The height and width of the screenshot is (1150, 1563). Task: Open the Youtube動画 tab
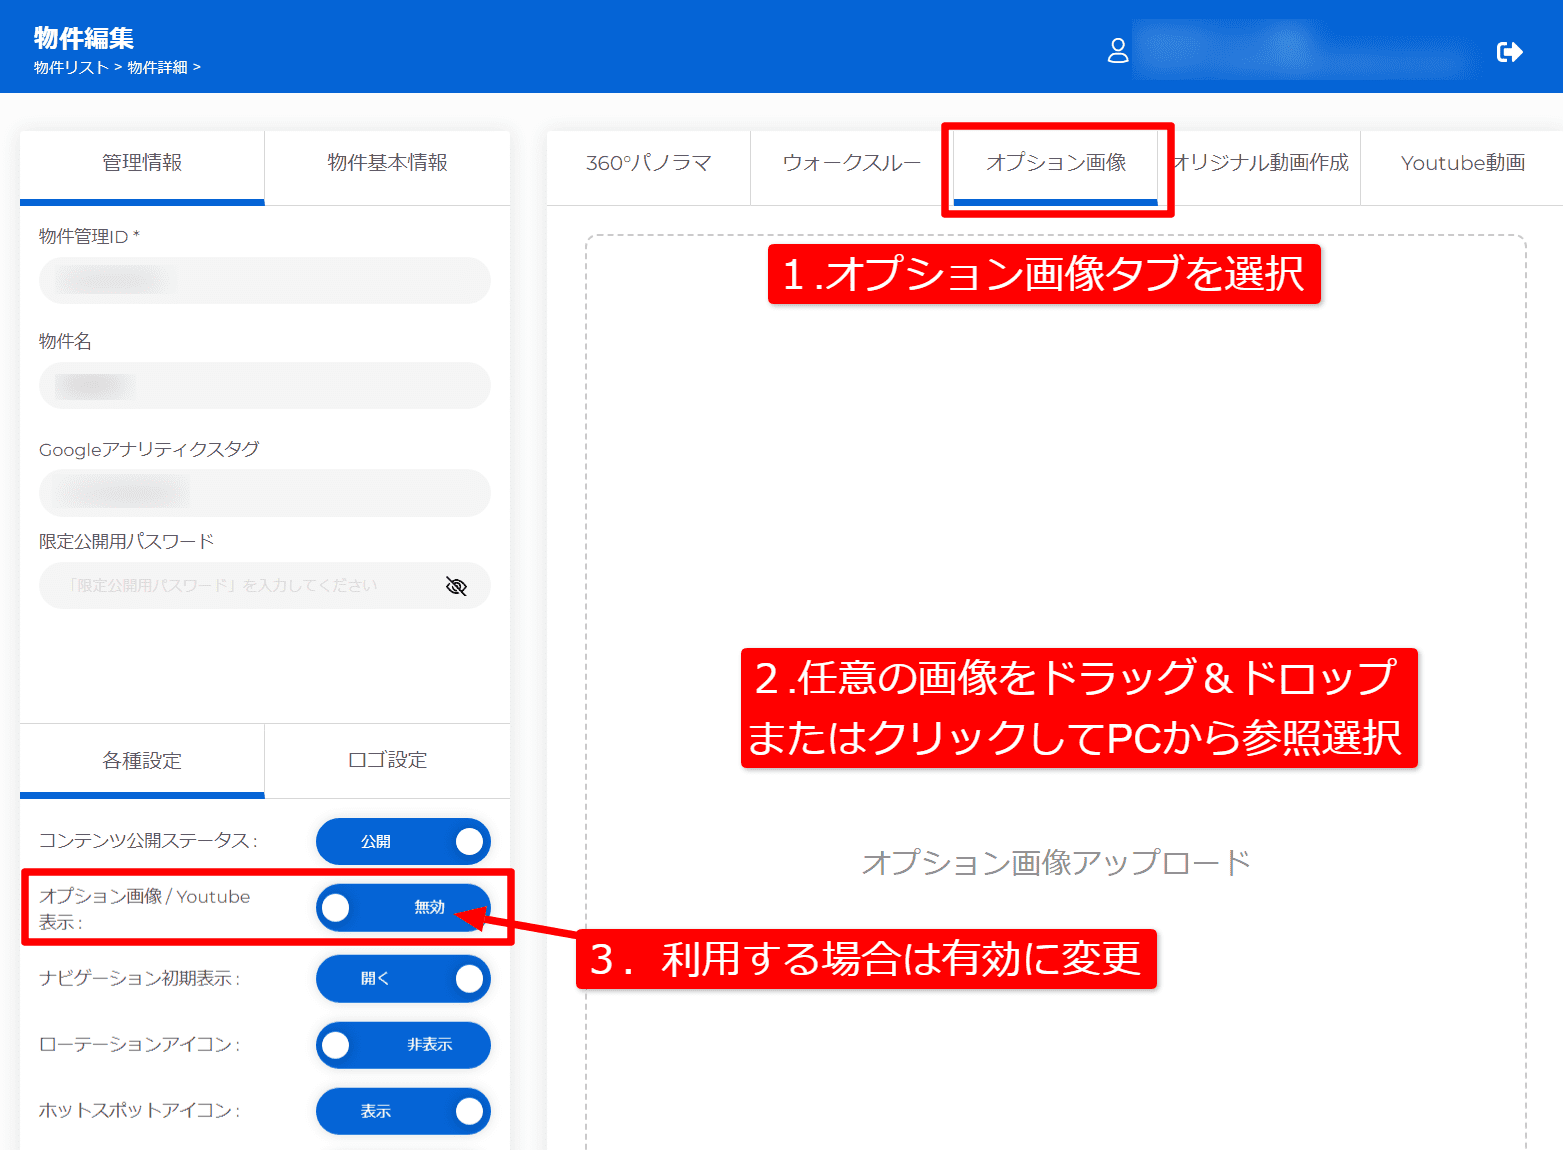coord(1462,163)
